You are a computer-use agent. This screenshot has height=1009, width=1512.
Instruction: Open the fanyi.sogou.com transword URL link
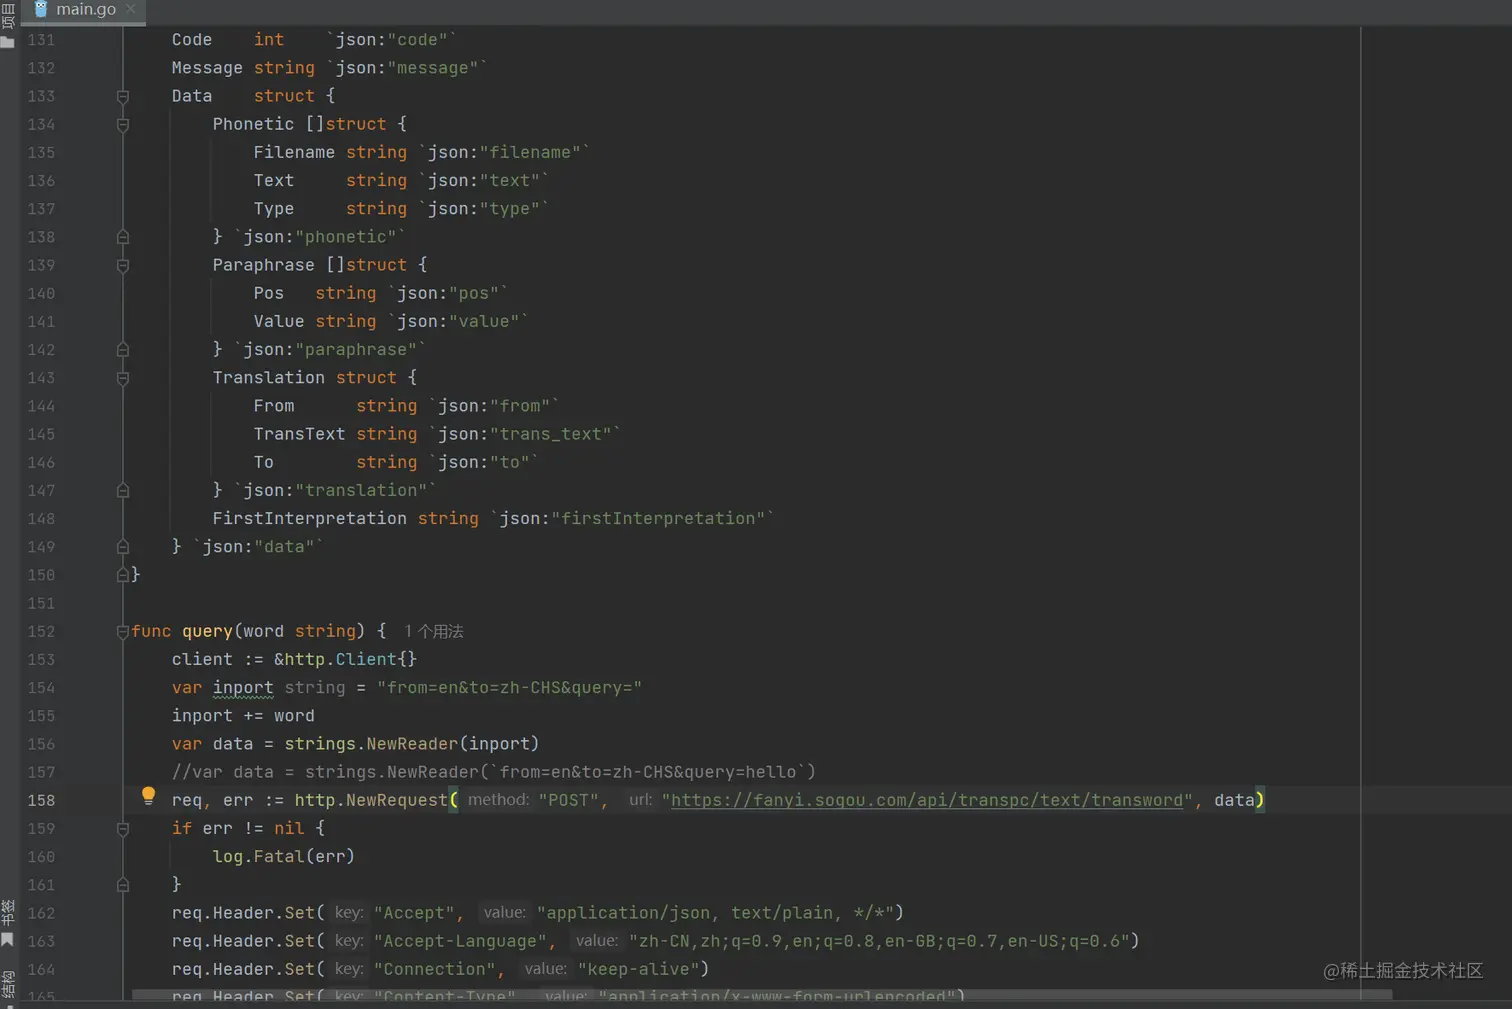point(927,800)
